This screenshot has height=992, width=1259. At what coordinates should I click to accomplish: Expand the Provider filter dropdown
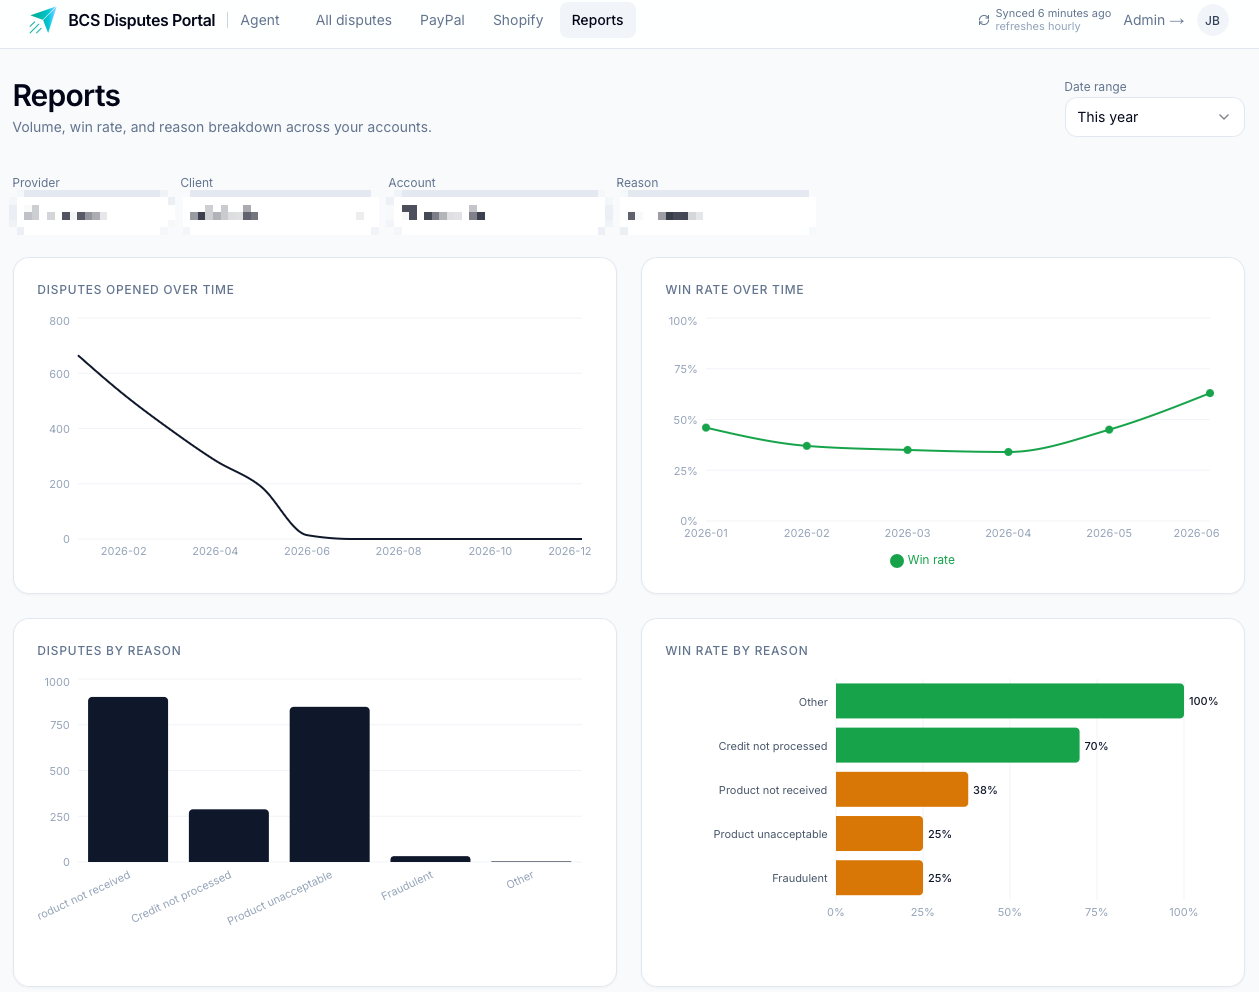coord(92,213)
